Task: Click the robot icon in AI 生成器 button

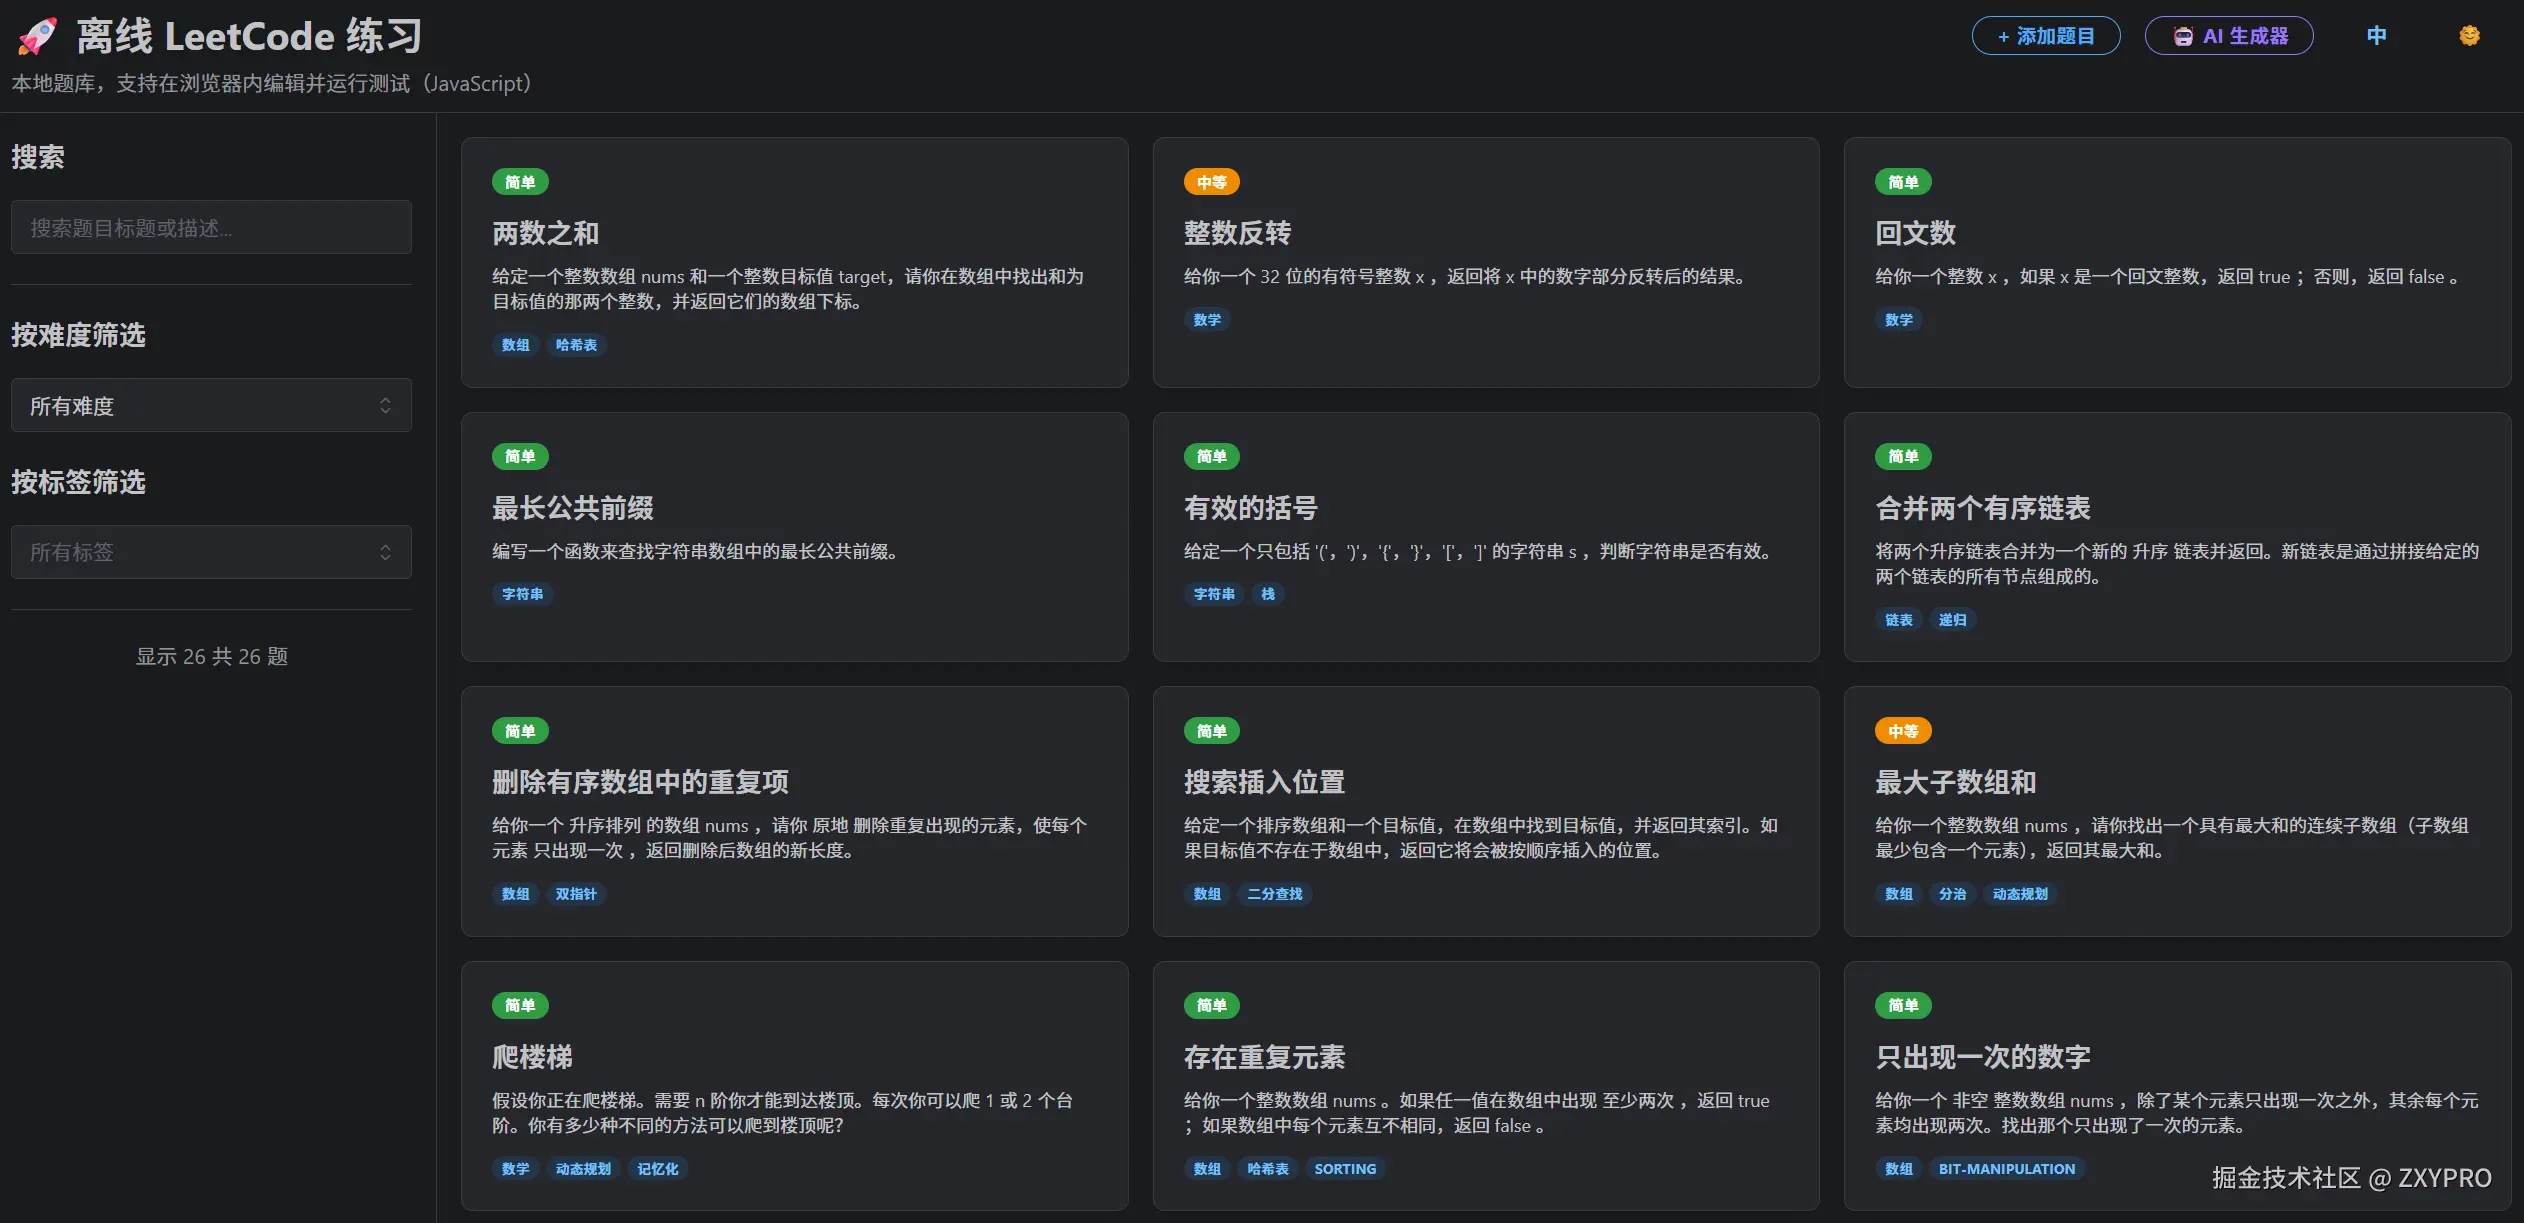Action: pos(2181,34)
